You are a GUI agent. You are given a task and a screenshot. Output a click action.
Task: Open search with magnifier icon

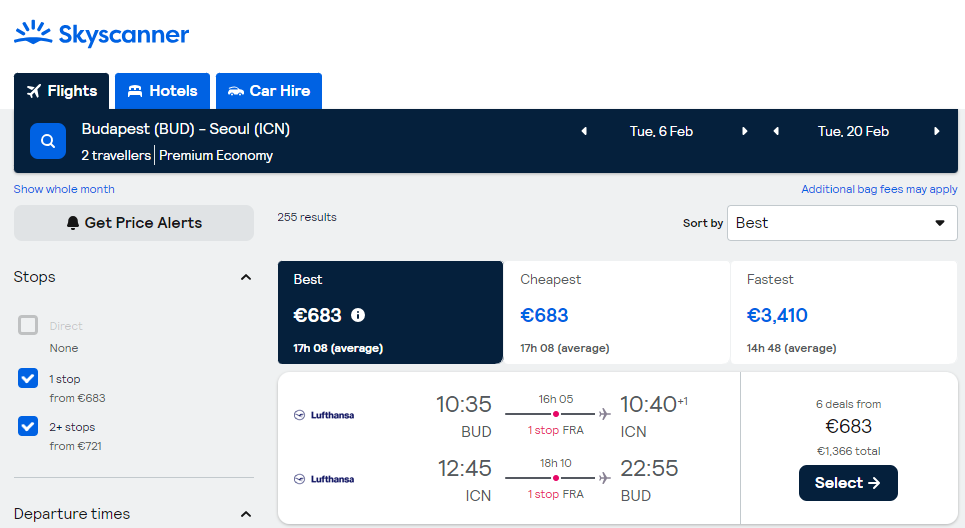pos(48,141)
